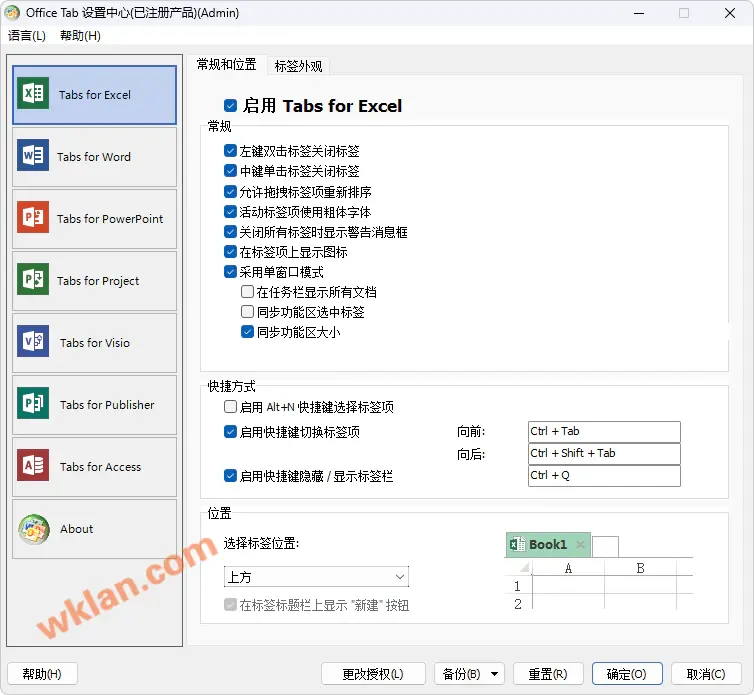
Task: Toggle 启用快捷键隐藏/显示标签栏 checkbox
Action: (x=230, y=476)
